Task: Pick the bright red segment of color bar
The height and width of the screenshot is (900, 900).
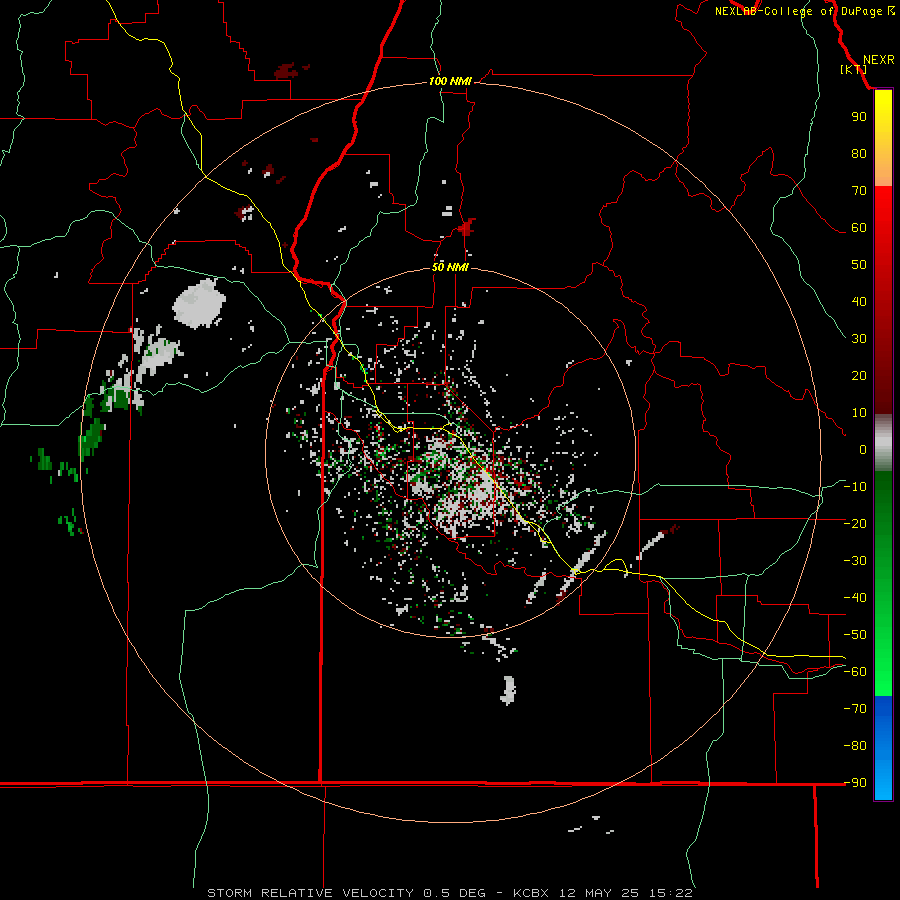Action: click(x=883, y=210)
